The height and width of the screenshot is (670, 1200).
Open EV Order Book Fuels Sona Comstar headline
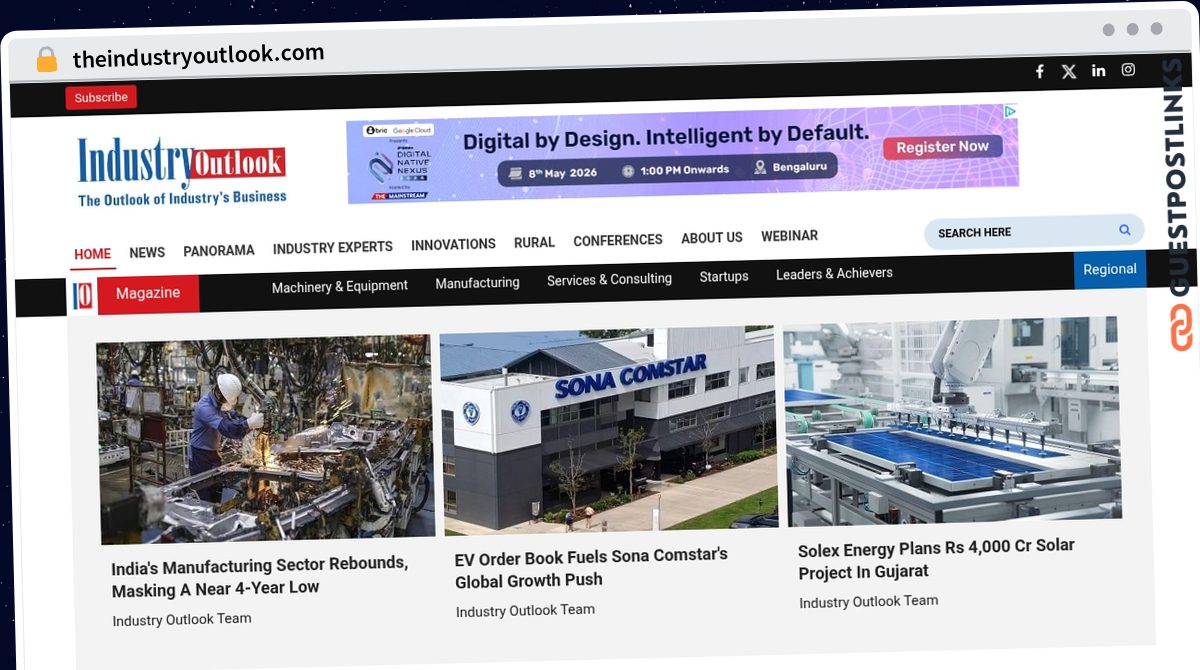click(x=591, y=568)
